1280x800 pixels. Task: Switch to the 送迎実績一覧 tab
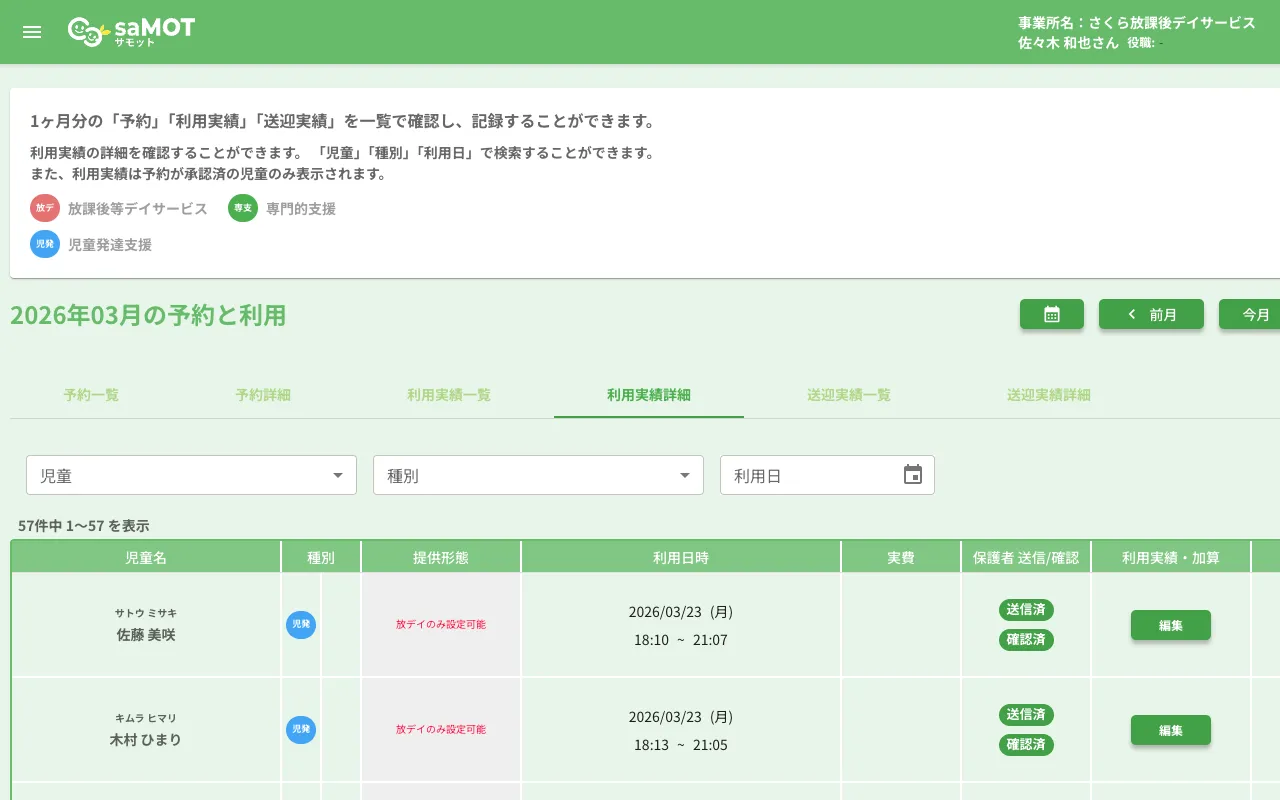849,395
